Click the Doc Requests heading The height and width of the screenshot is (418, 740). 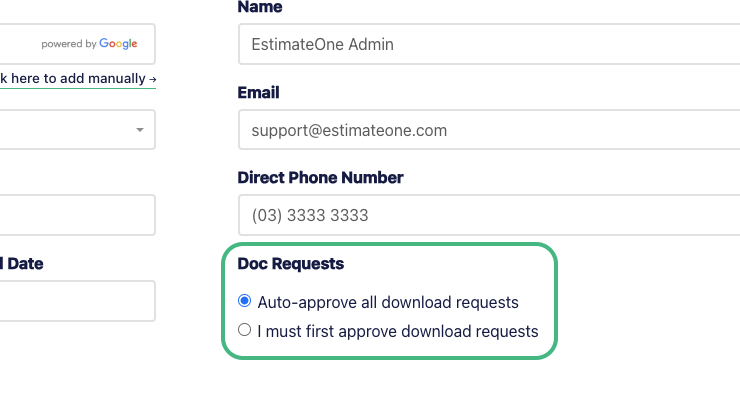[291, 264]
